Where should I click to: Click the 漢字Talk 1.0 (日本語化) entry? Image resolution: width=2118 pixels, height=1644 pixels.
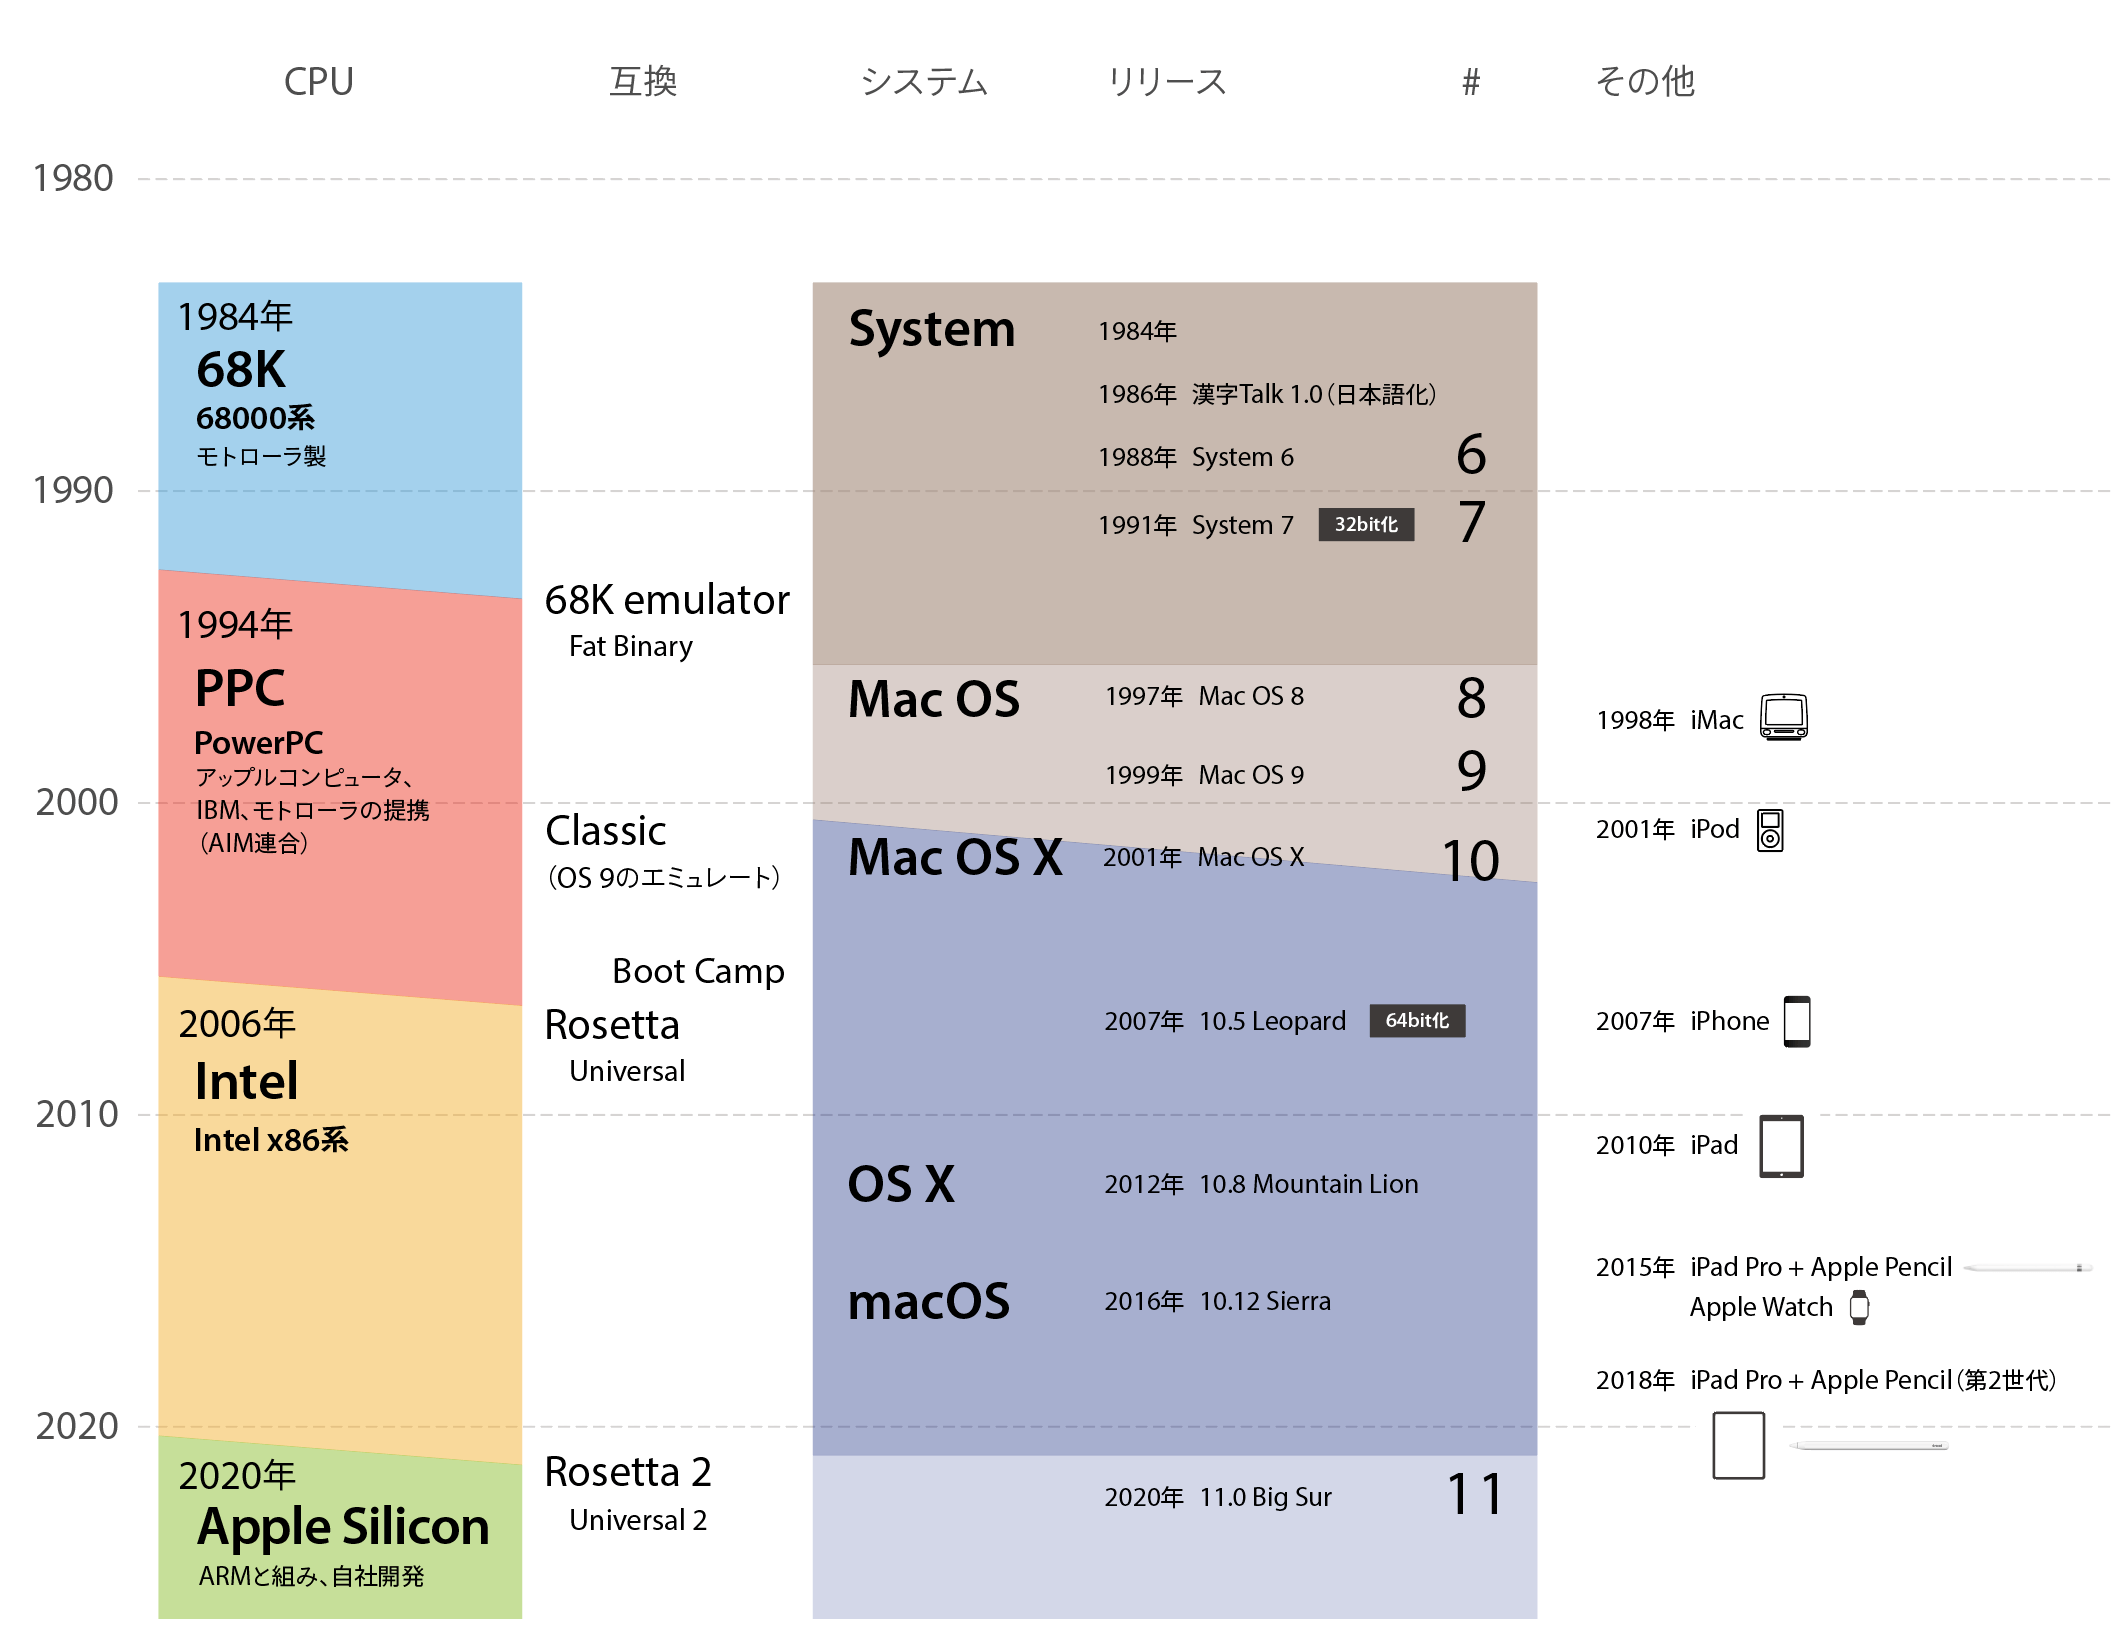(1314, 394)
